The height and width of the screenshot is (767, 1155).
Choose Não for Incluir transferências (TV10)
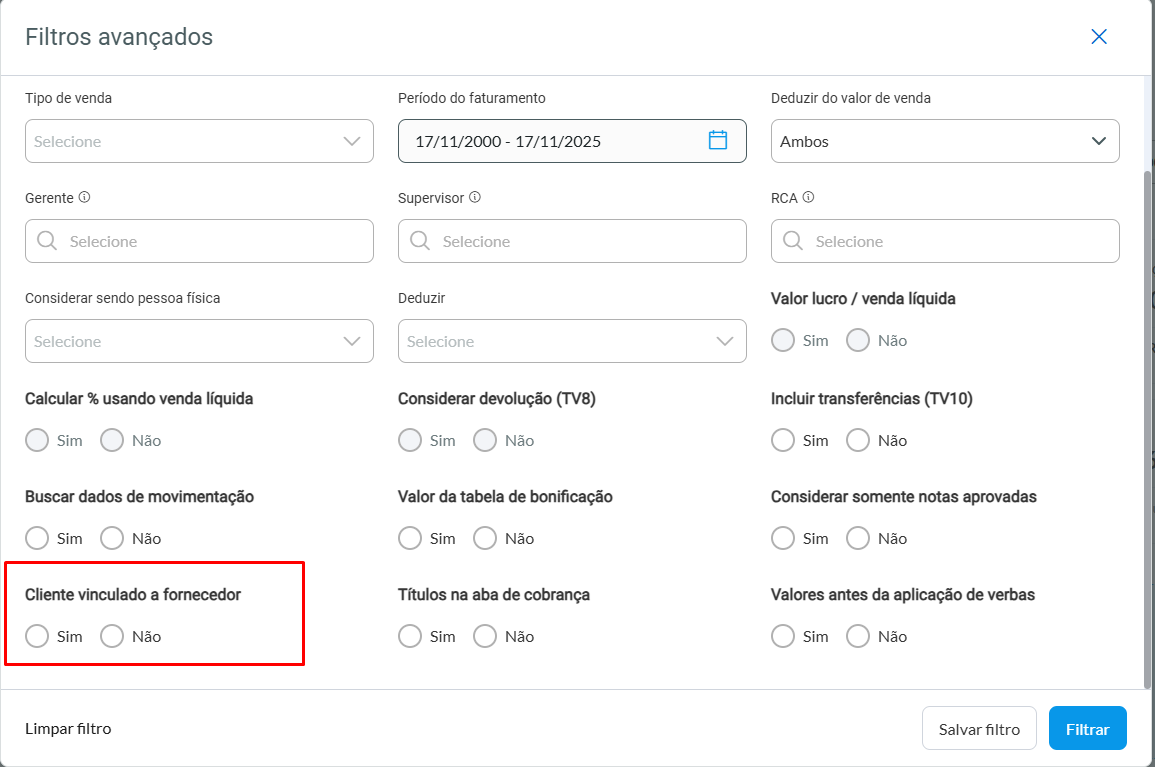coord(858,440)
